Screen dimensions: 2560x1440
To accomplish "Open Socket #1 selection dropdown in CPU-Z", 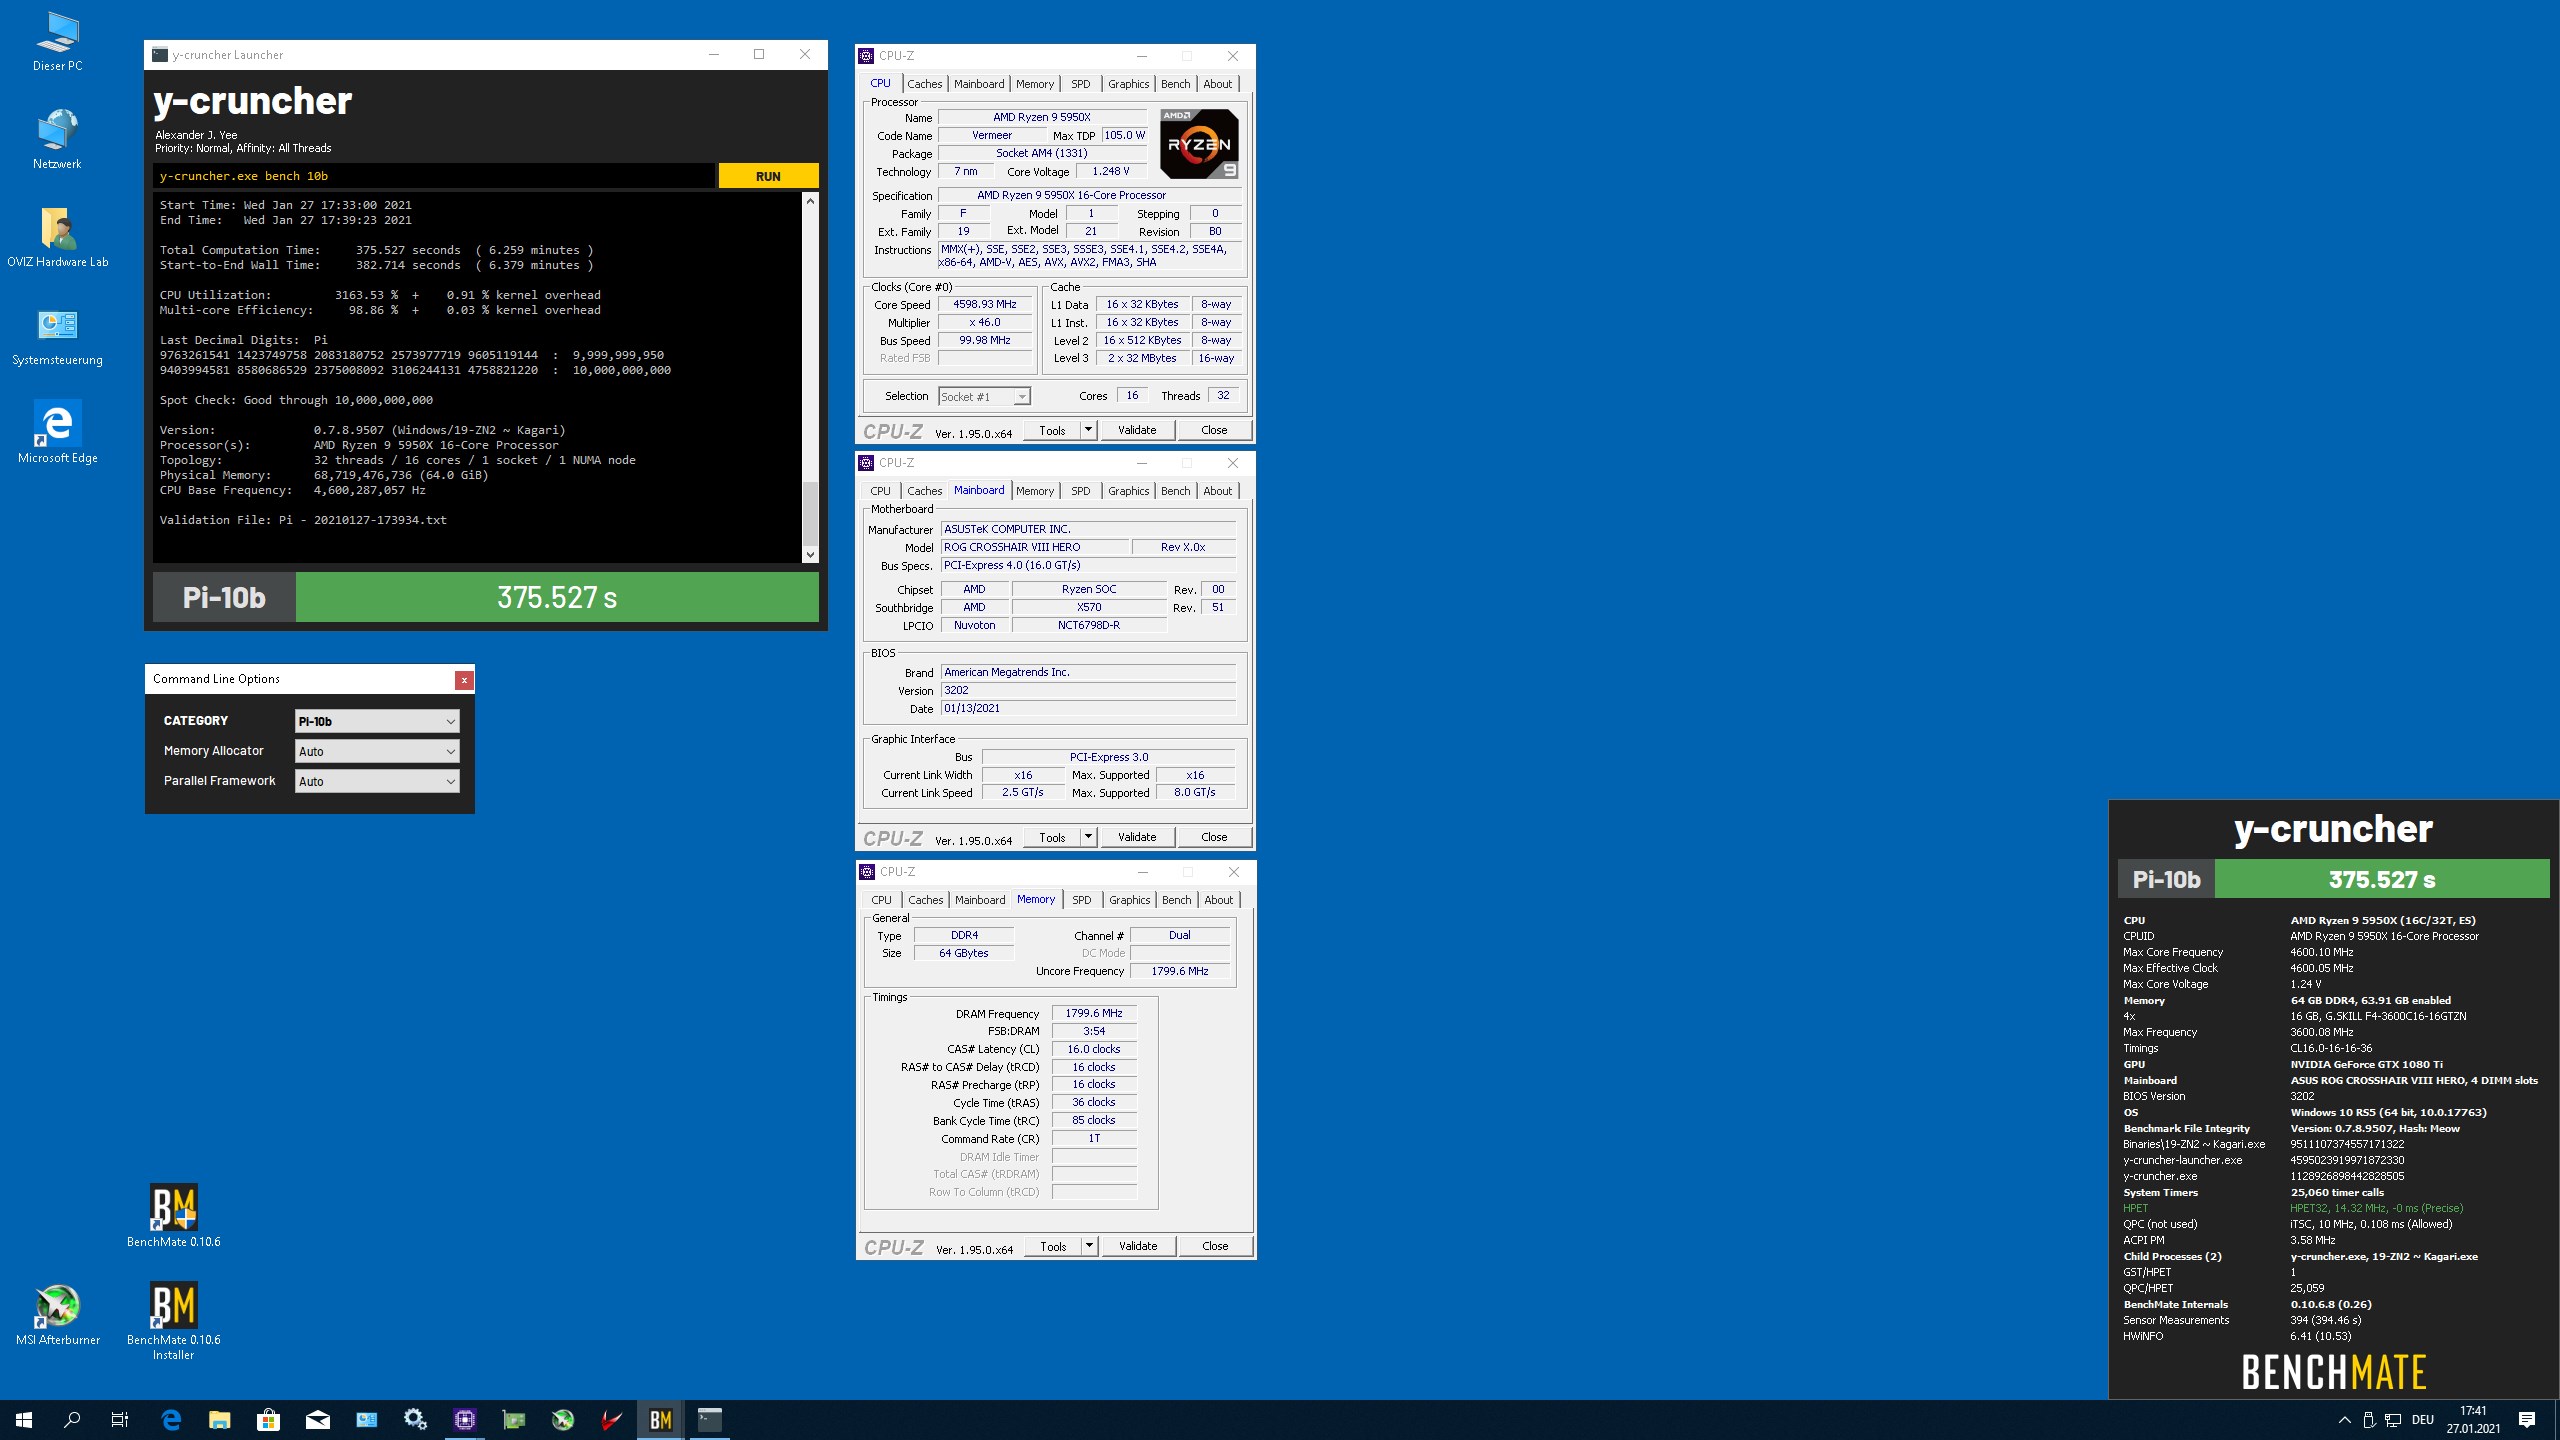I will [x=984, y=397].
